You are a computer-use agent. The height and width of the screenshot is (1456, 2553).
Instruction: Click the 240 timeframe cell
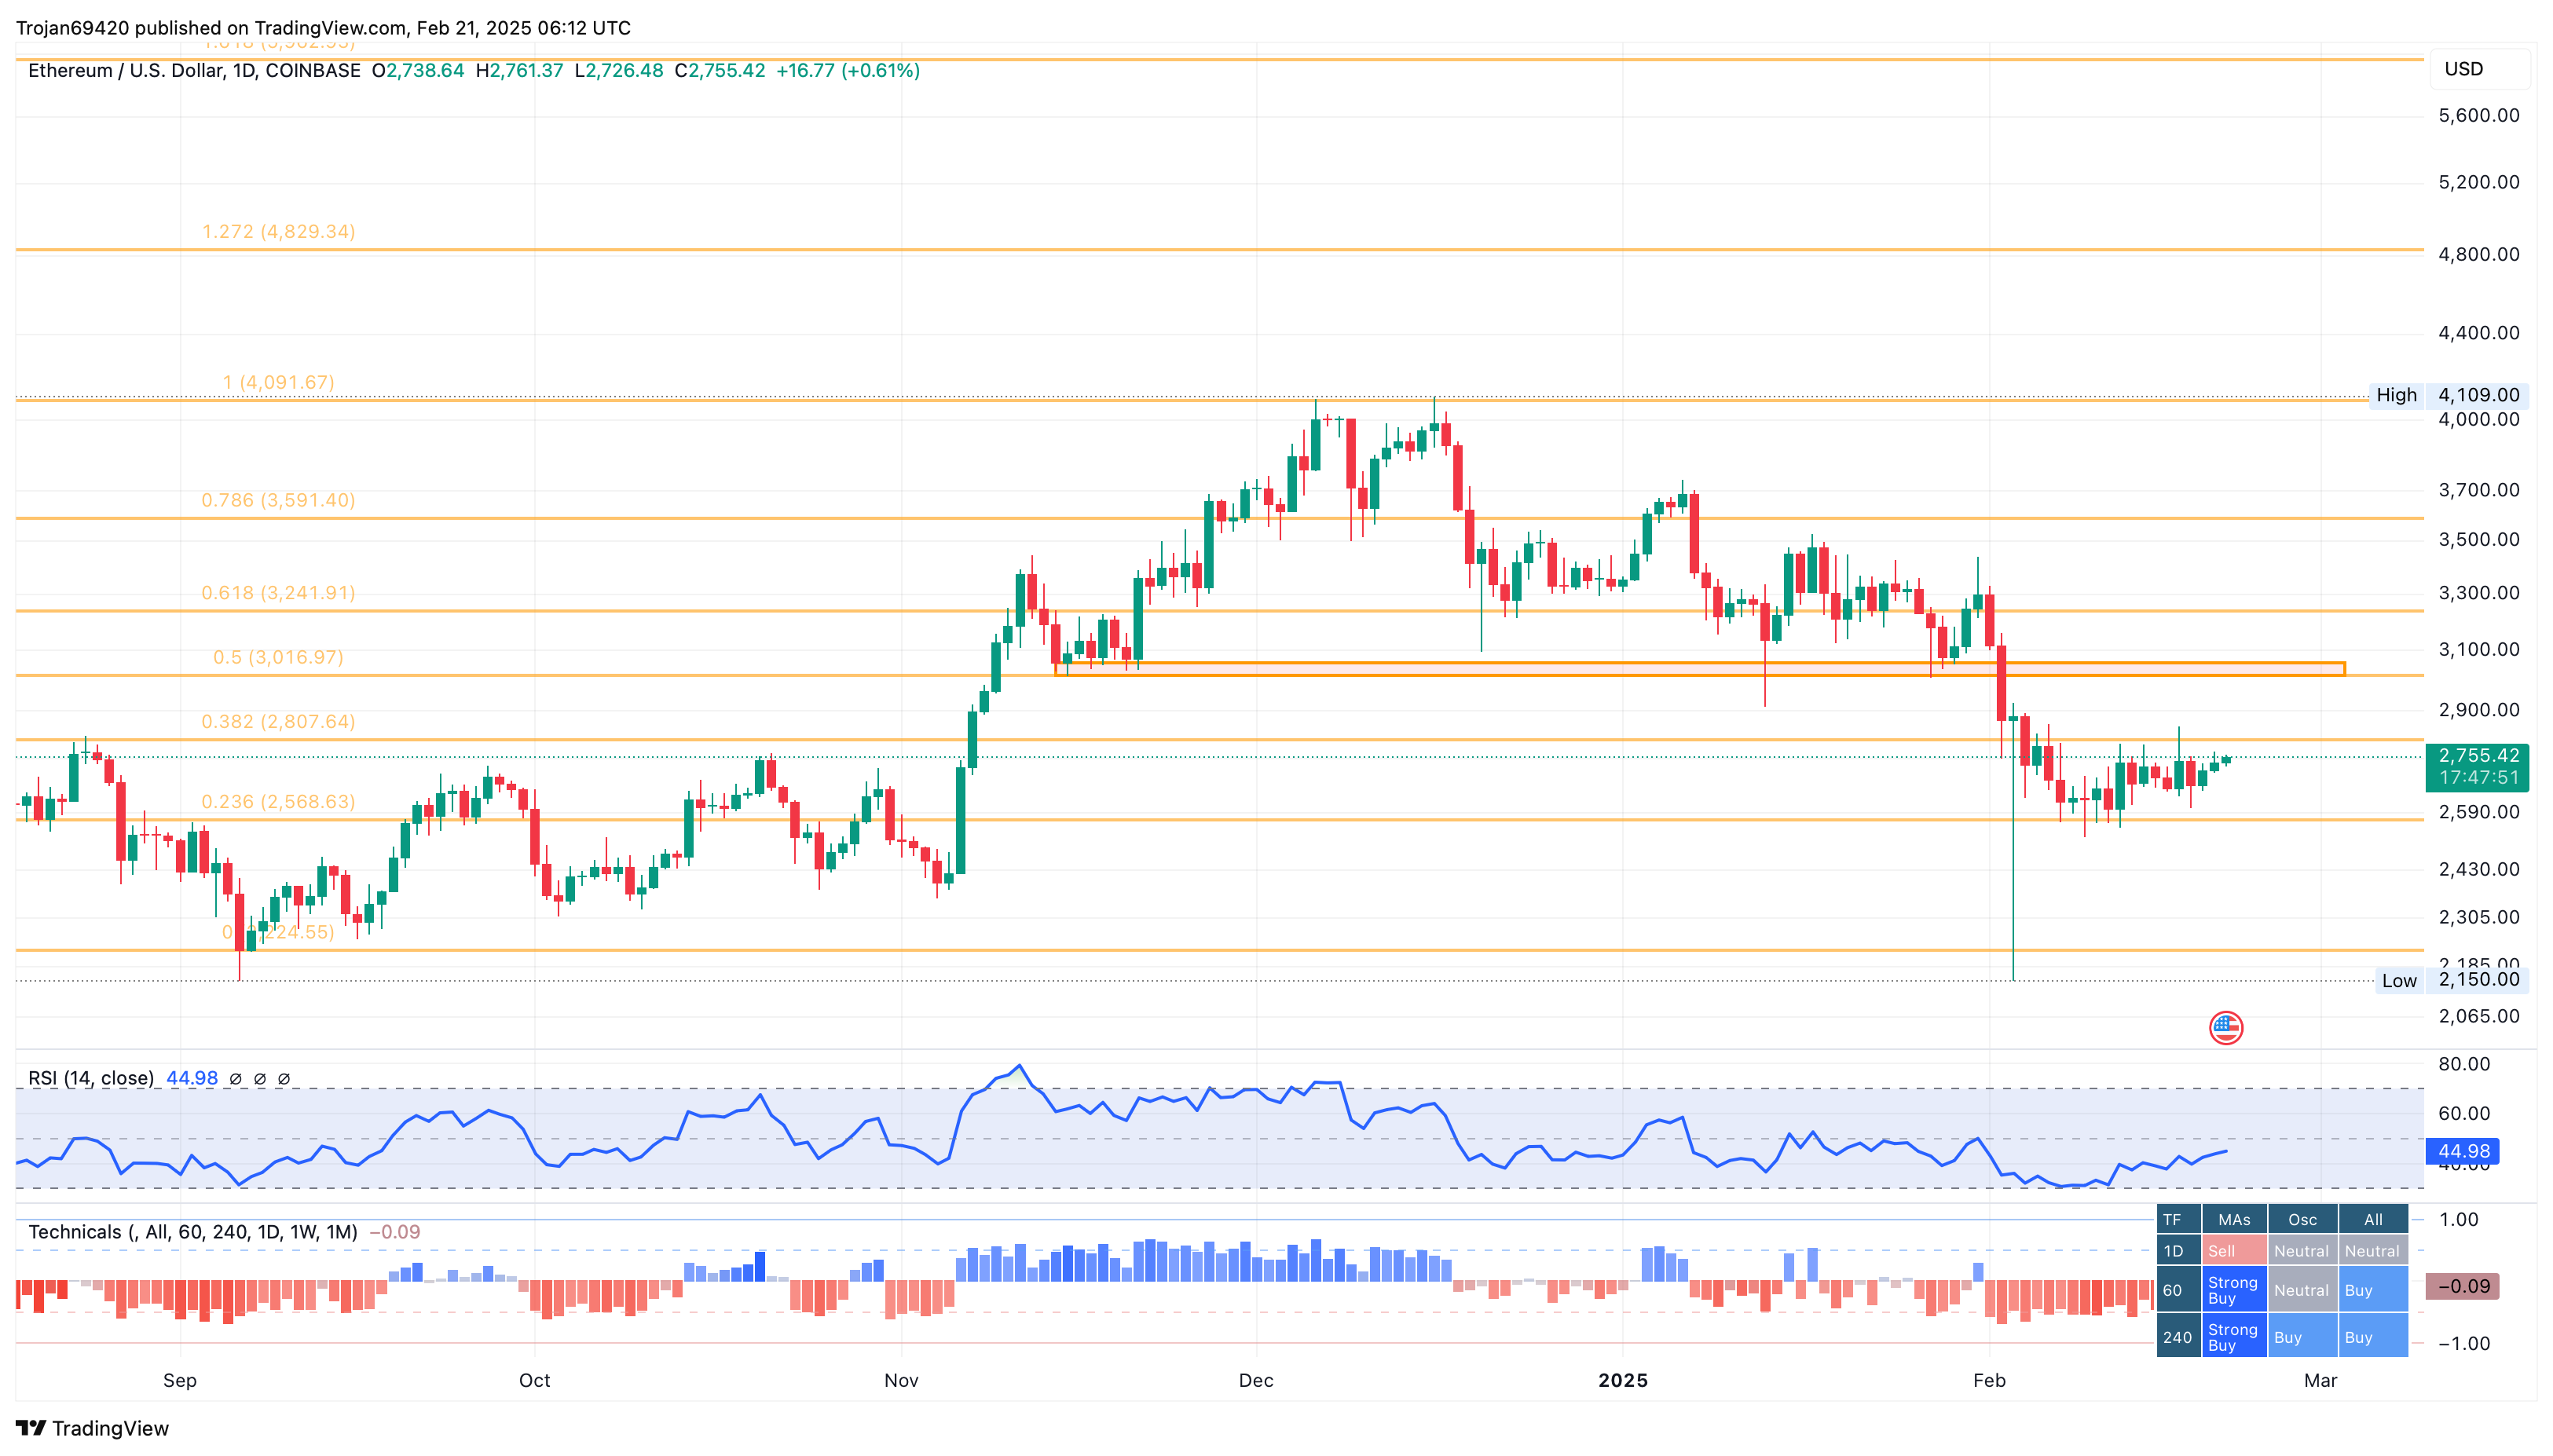pos(2179,1337)
